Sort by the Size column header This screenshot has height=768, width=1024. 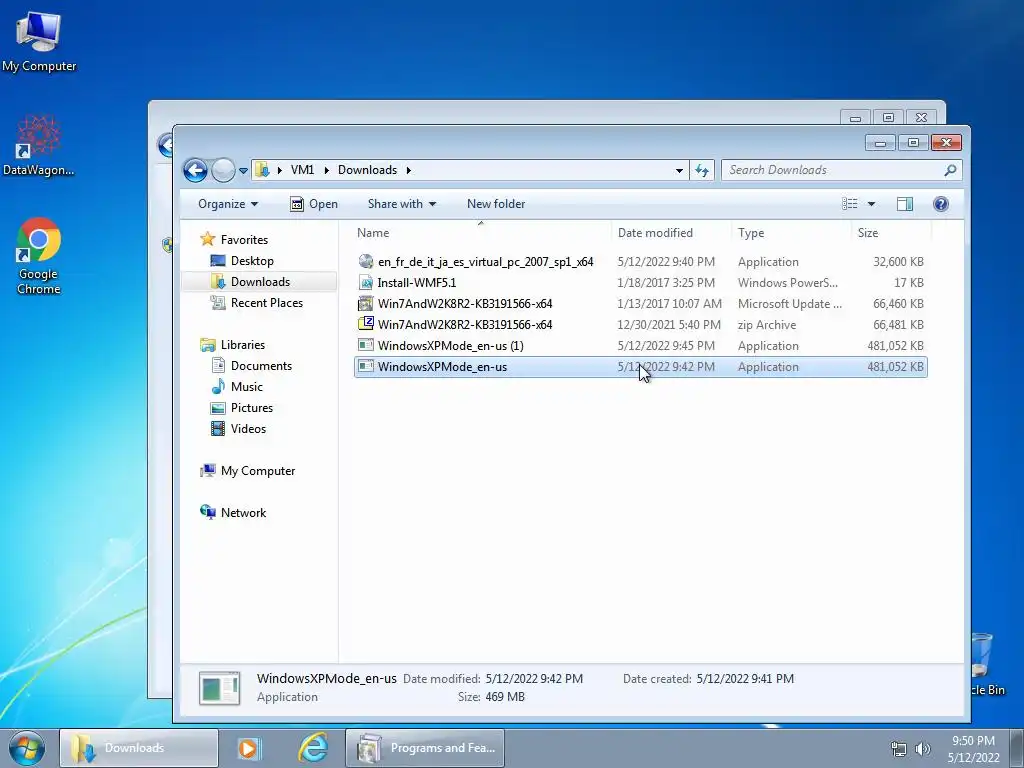click(891, 232)
